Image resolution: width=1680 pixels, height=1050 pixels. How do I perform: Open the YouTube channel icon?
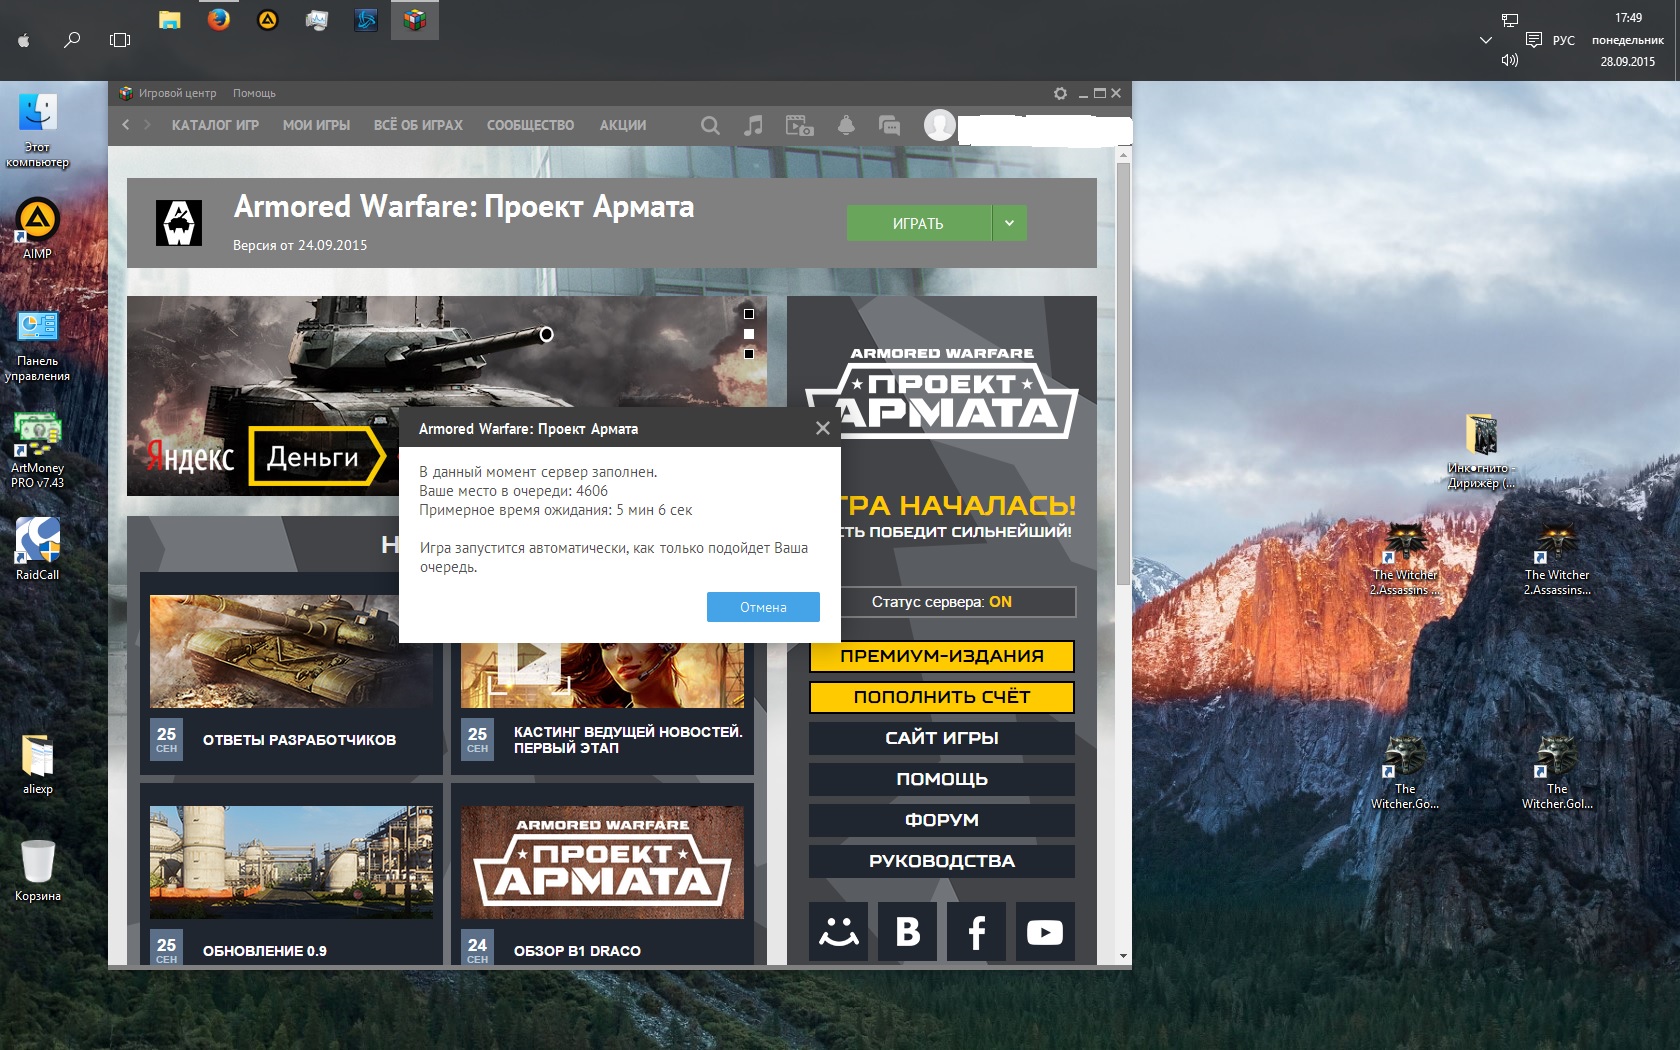[x=1045, y=932]
